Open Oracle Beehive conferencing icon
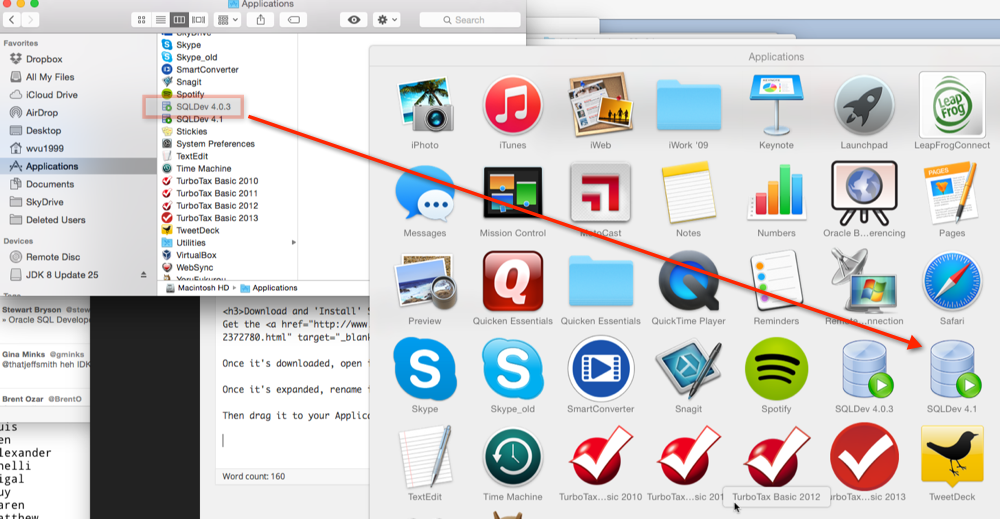The image size is (1000, 519). click(x=864, y=193)
